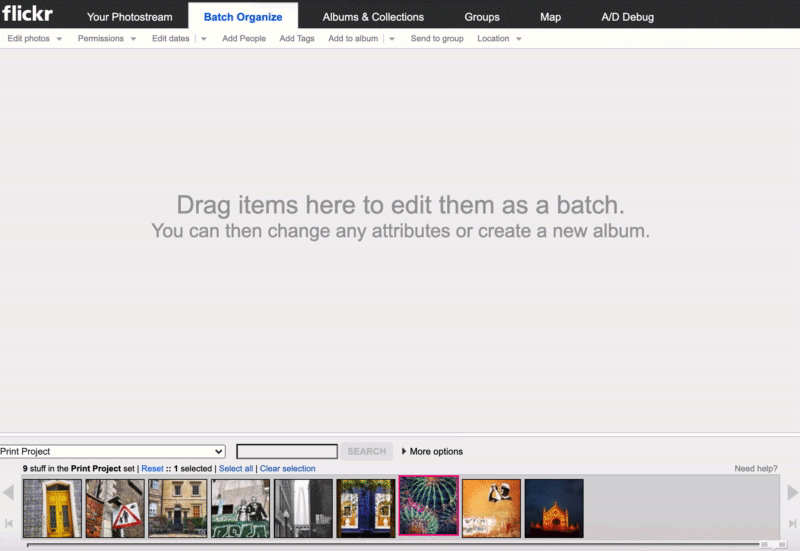The image size is (800, 551).
Task: Select the warning road sign thumbnail
Action: point(115,508)
